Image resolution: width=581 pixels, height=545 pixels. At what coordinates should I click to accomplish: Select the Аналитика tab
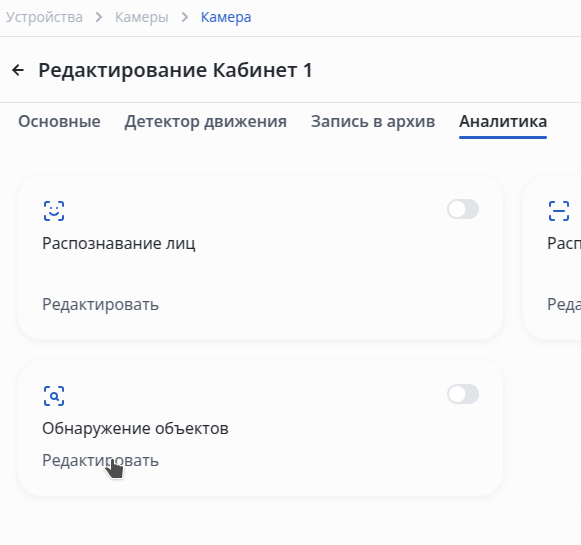coord(503,122)
